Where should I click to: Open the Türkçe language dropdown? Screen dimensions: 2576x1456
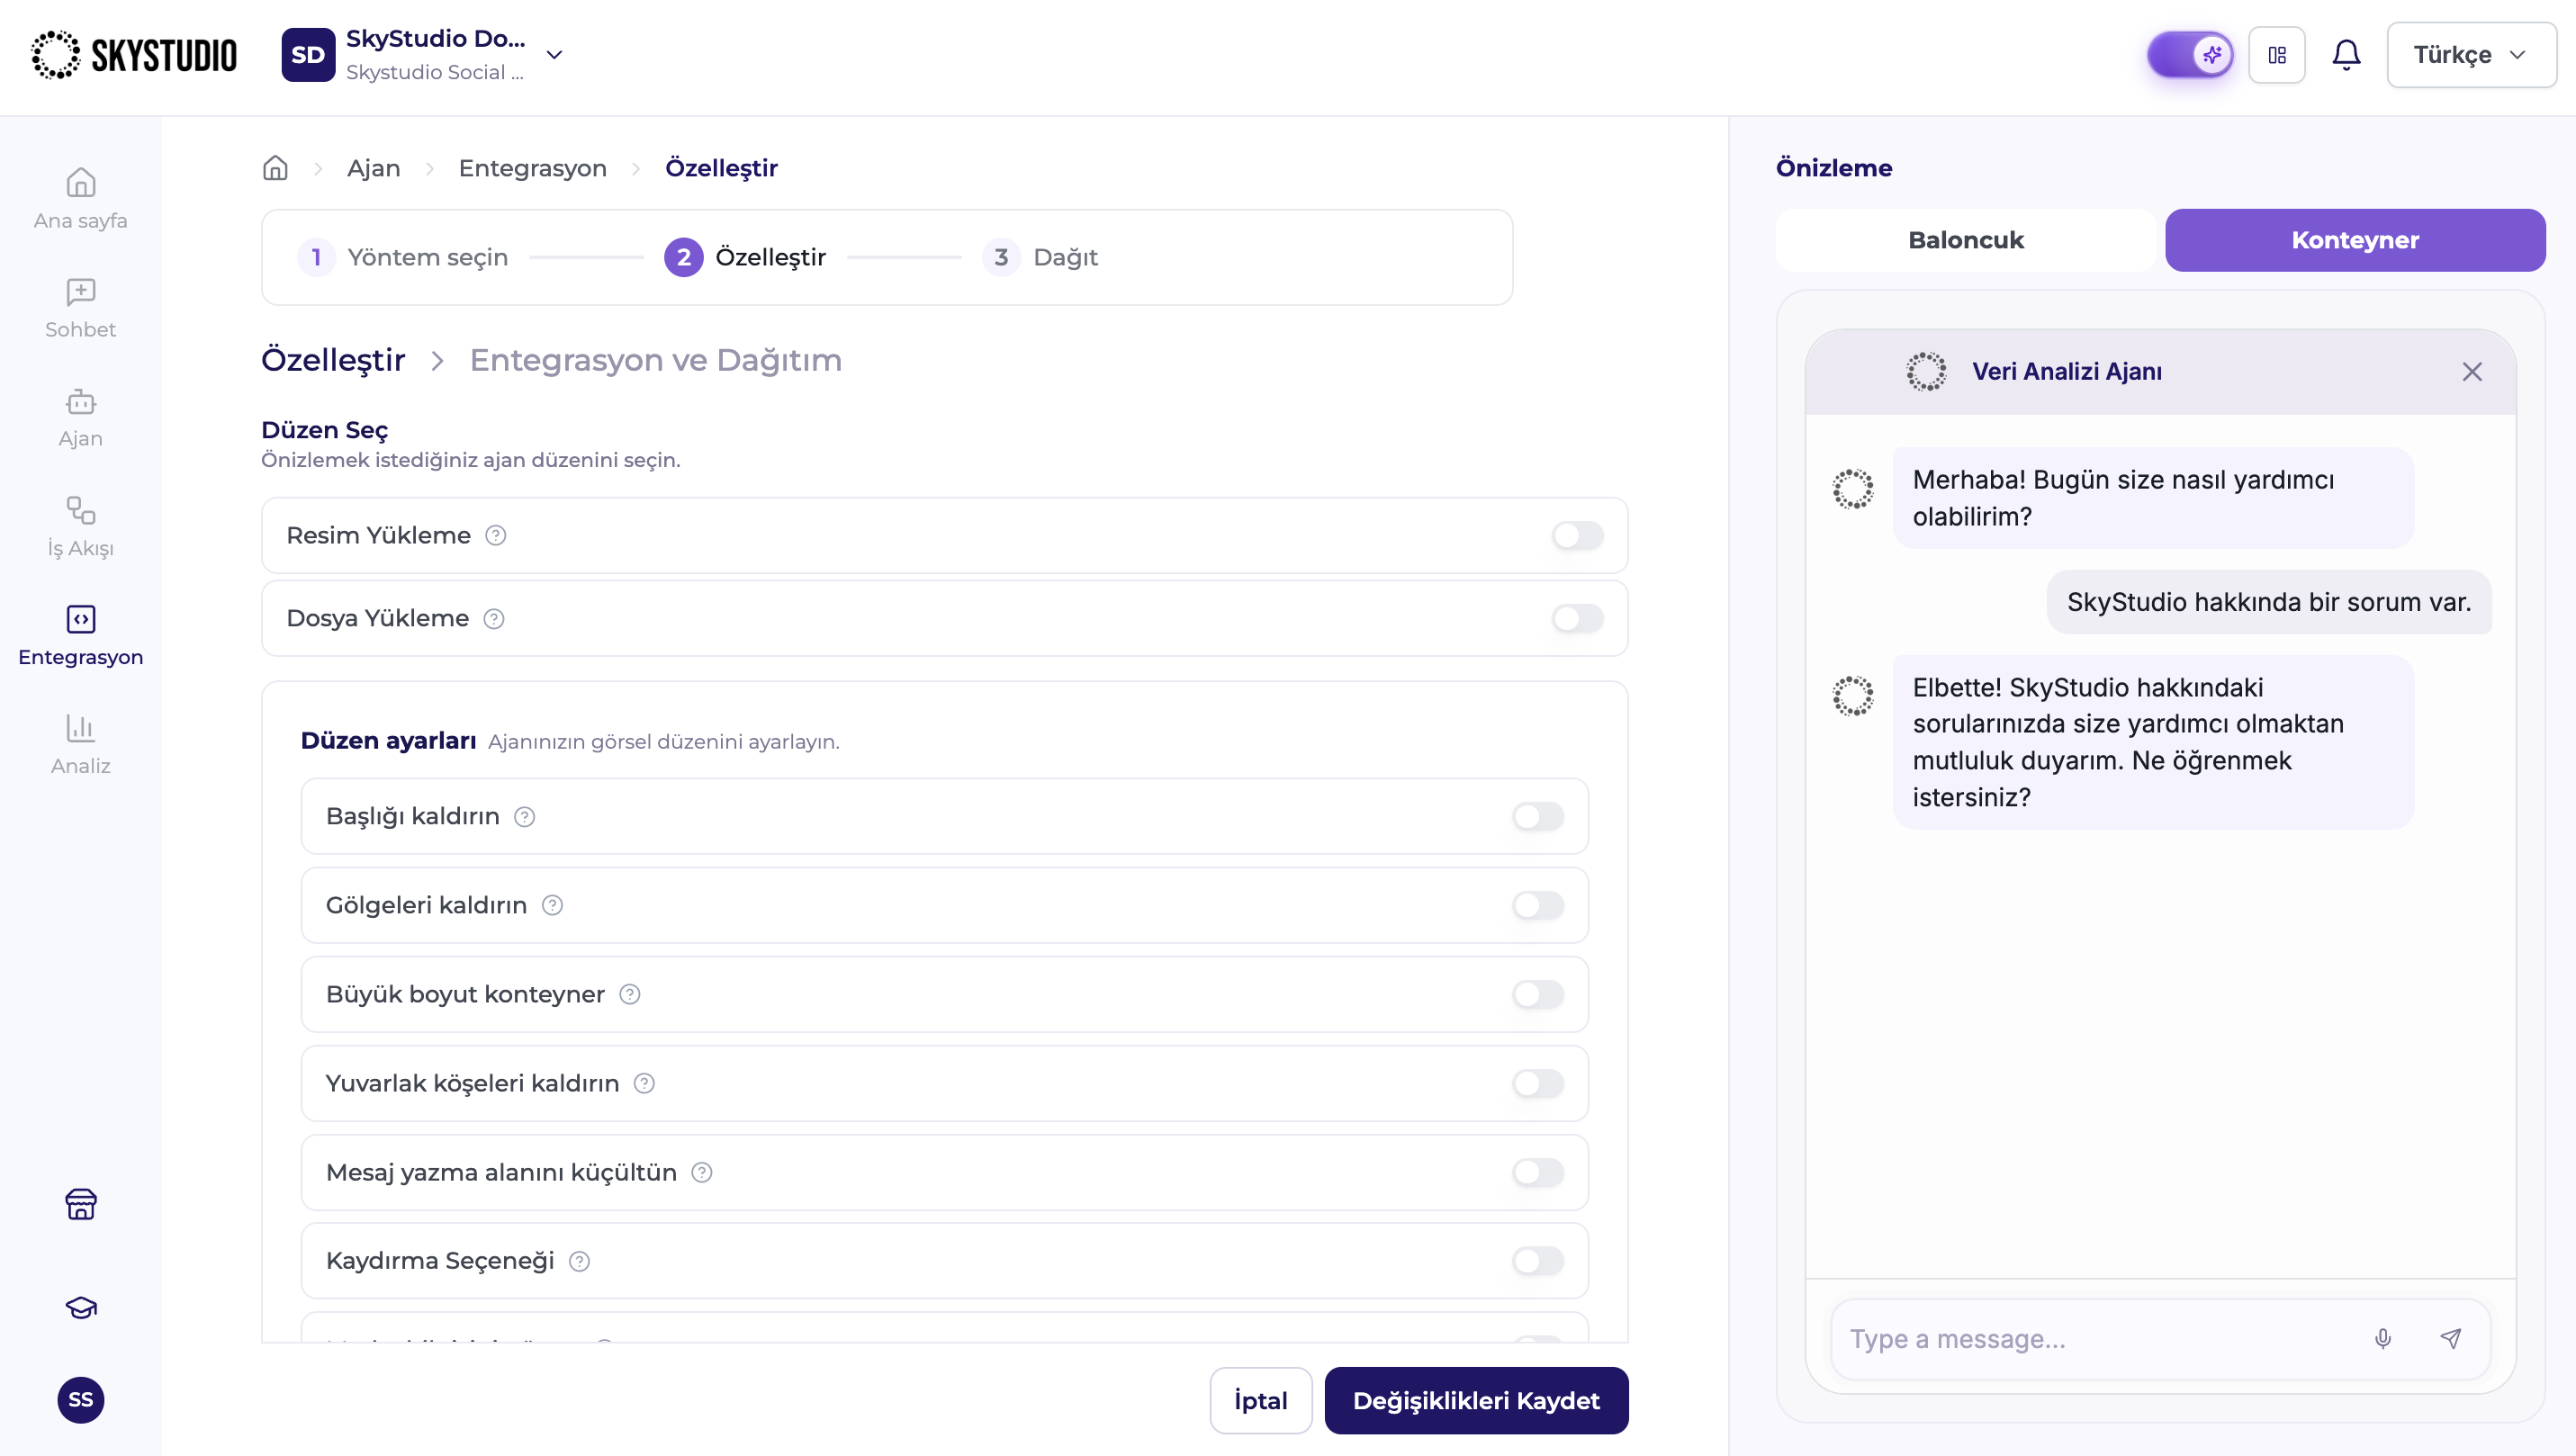click(x=2471, y=55)
